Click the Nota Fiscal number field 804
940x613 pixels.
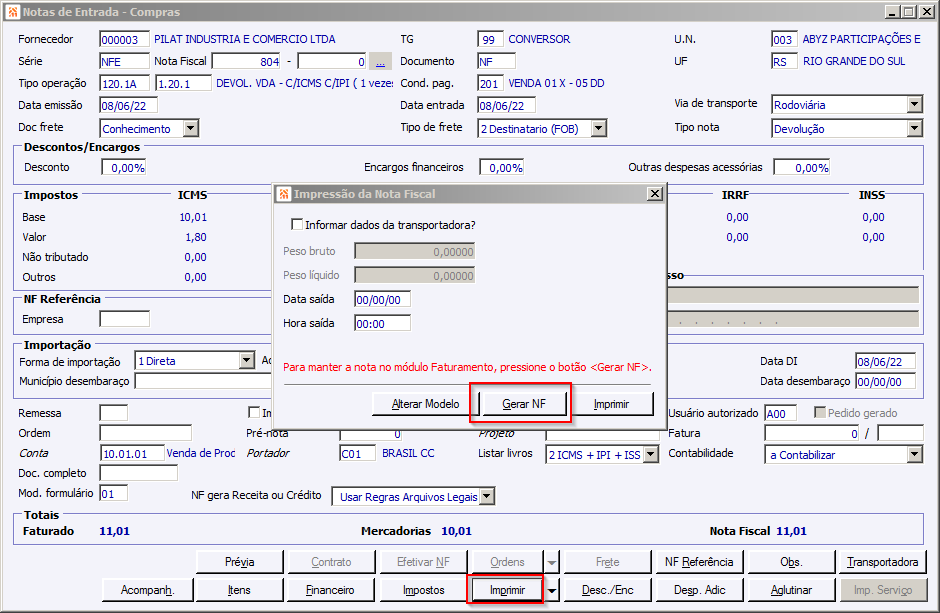[x=246, y=61]
